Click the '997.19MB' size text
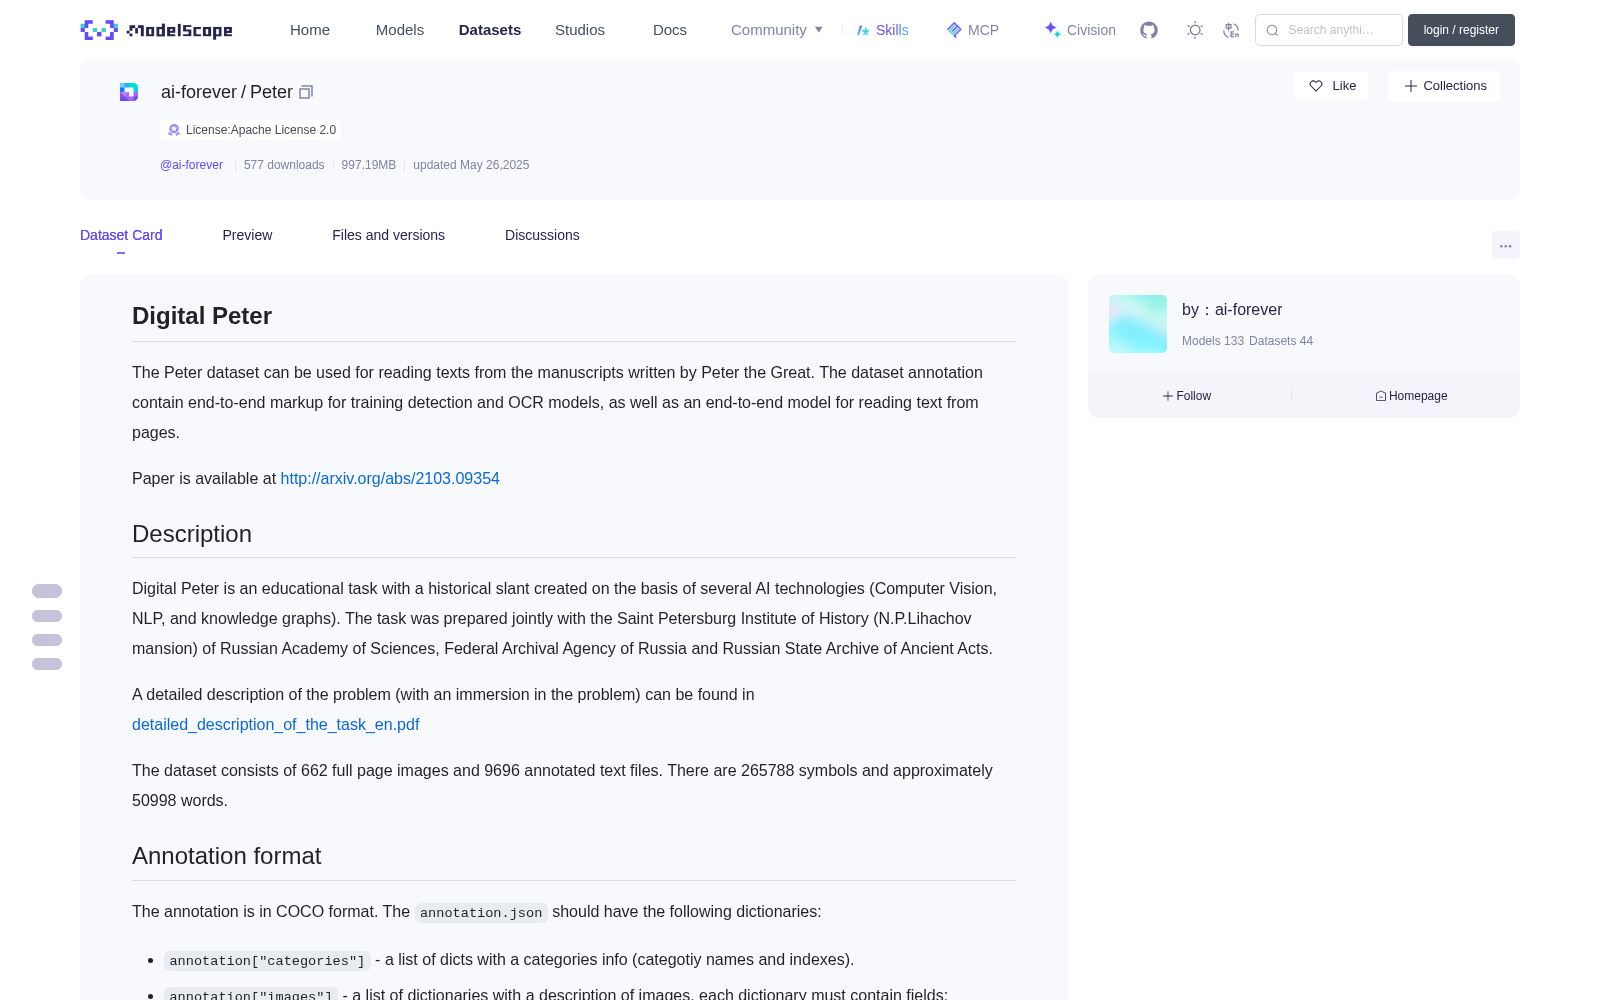 (369, 165)
